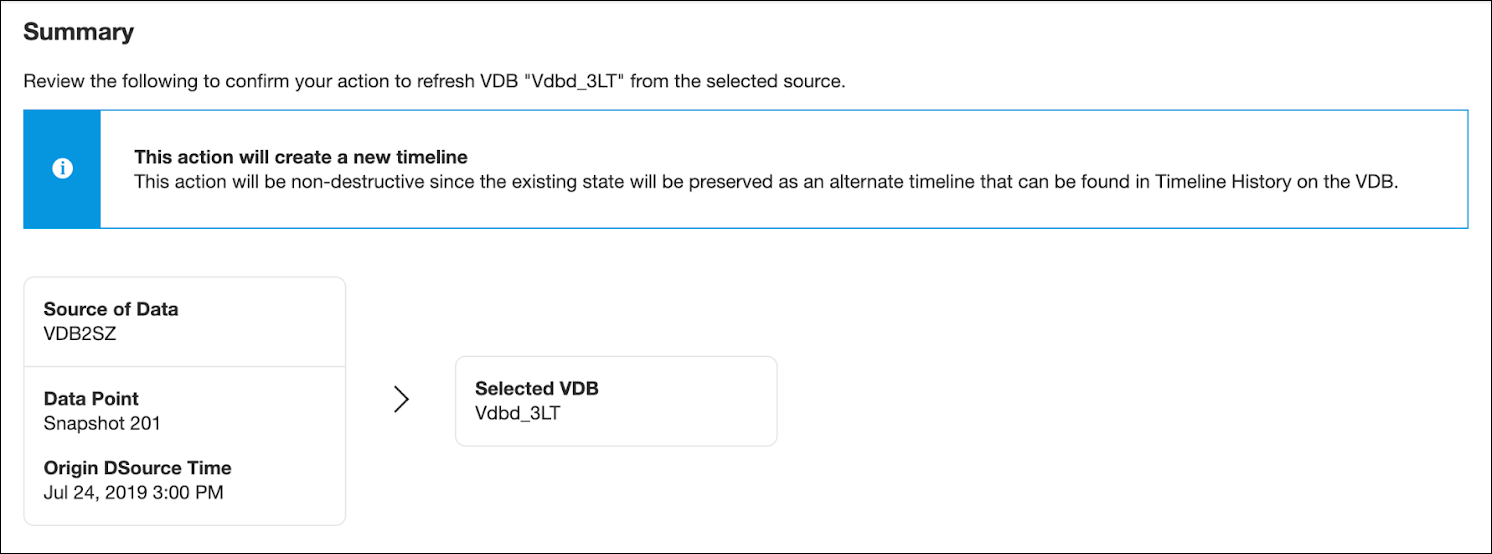Click the blue info icon in the banner
The height and width of the screenshot is (554, 1492).
[62, 169]
